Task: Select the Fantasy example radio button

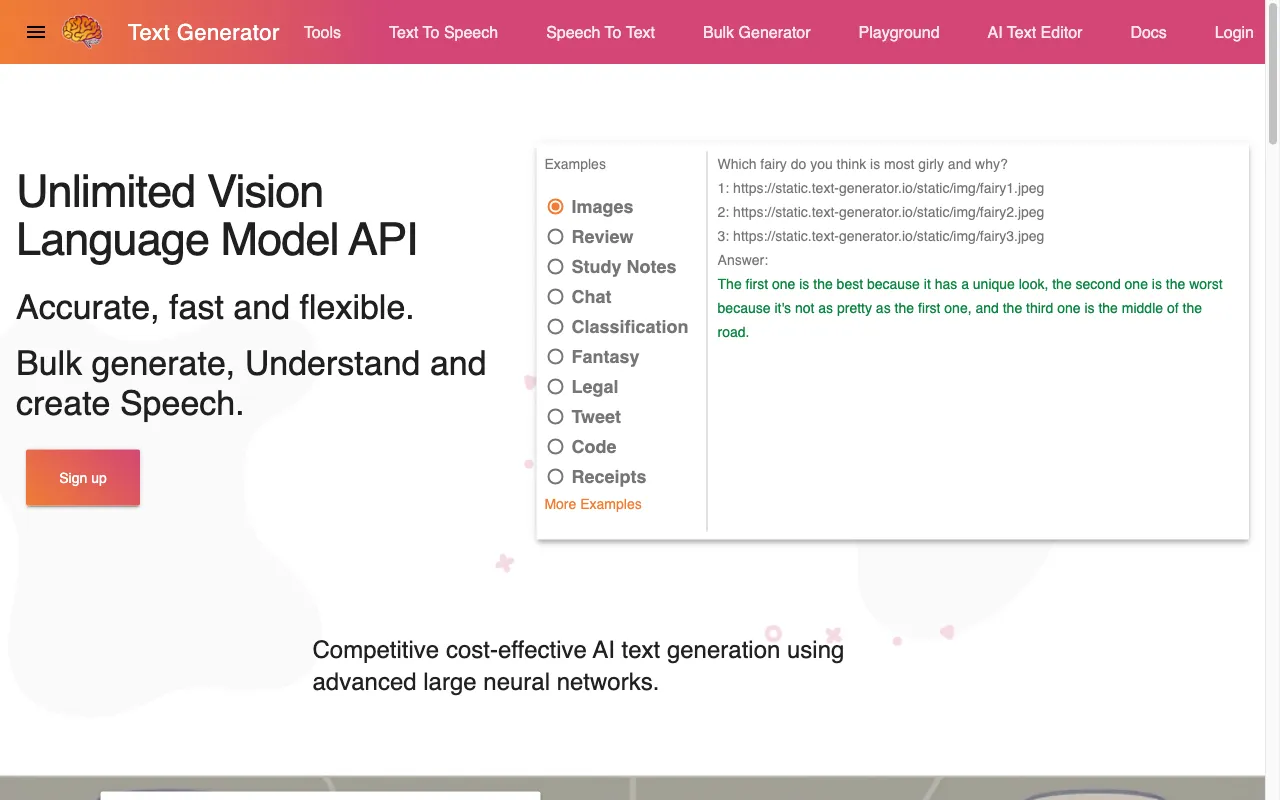Action: (556, 357)
